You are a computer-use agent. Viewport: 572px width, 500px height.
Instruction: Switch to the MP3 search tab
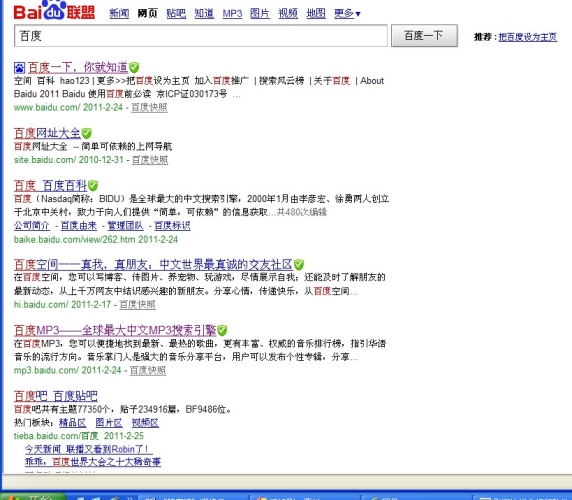[x=232, y=13]
